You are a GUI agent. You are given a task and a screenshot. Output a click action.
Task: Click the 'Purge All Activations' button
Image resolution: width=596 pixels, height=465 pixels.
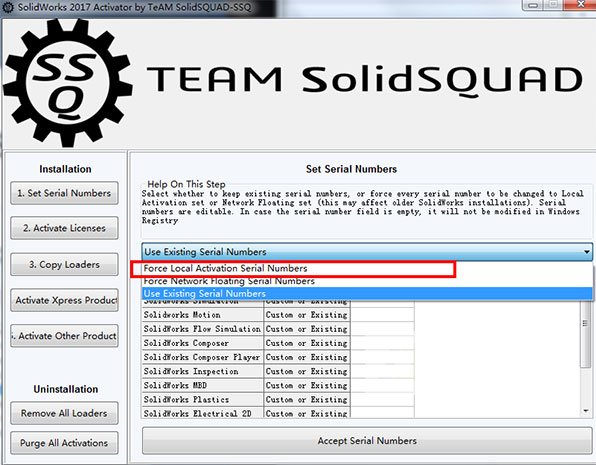tap(64, 443)
